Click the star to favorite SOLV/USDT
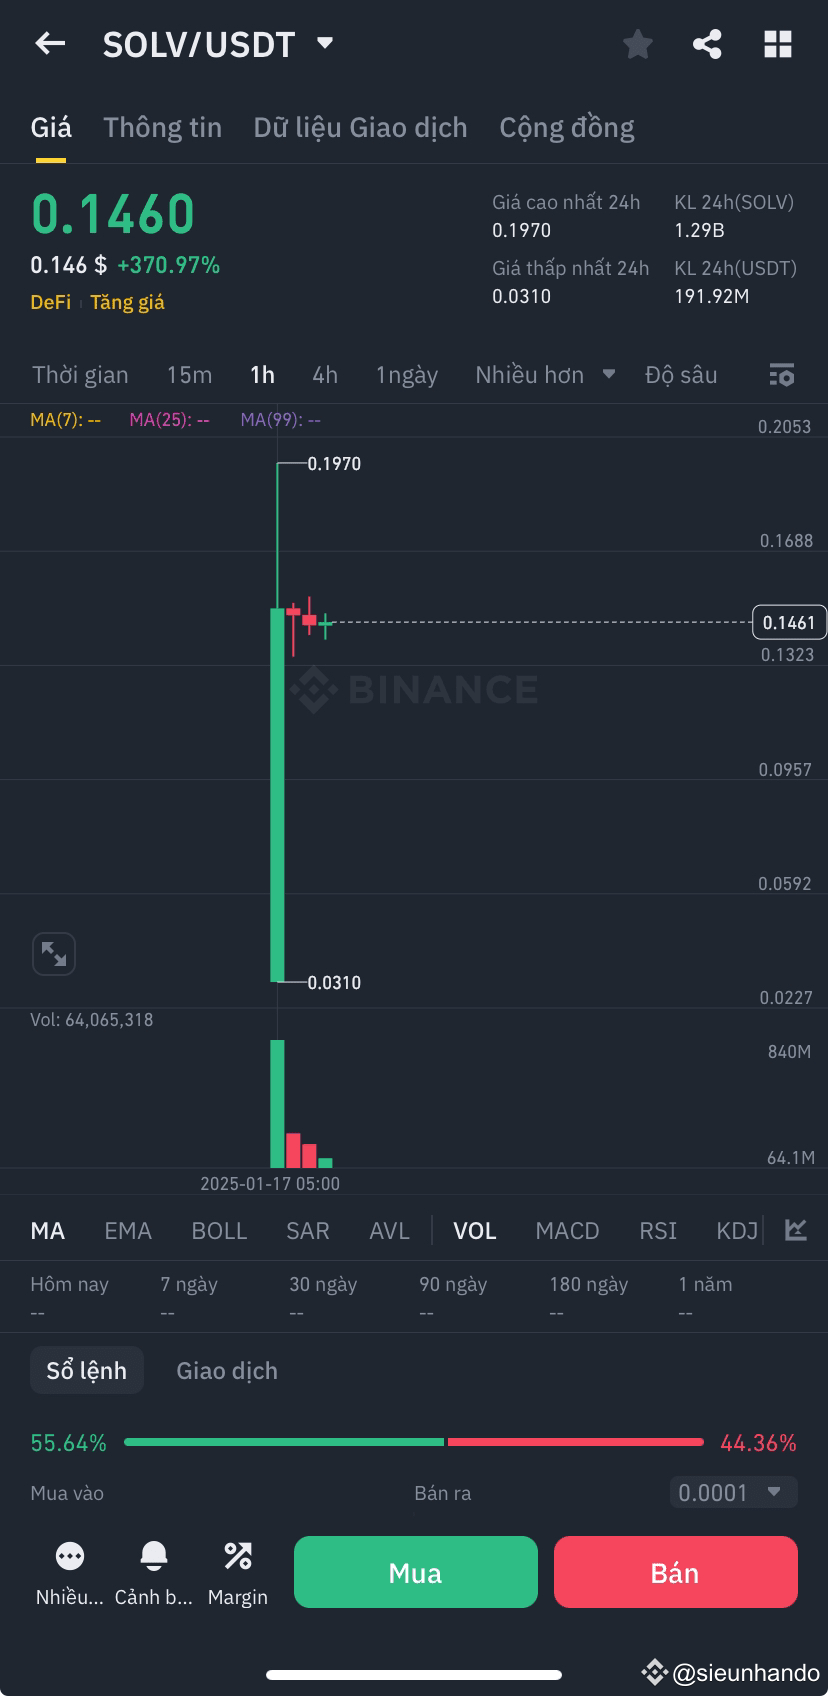 (637, 44)
